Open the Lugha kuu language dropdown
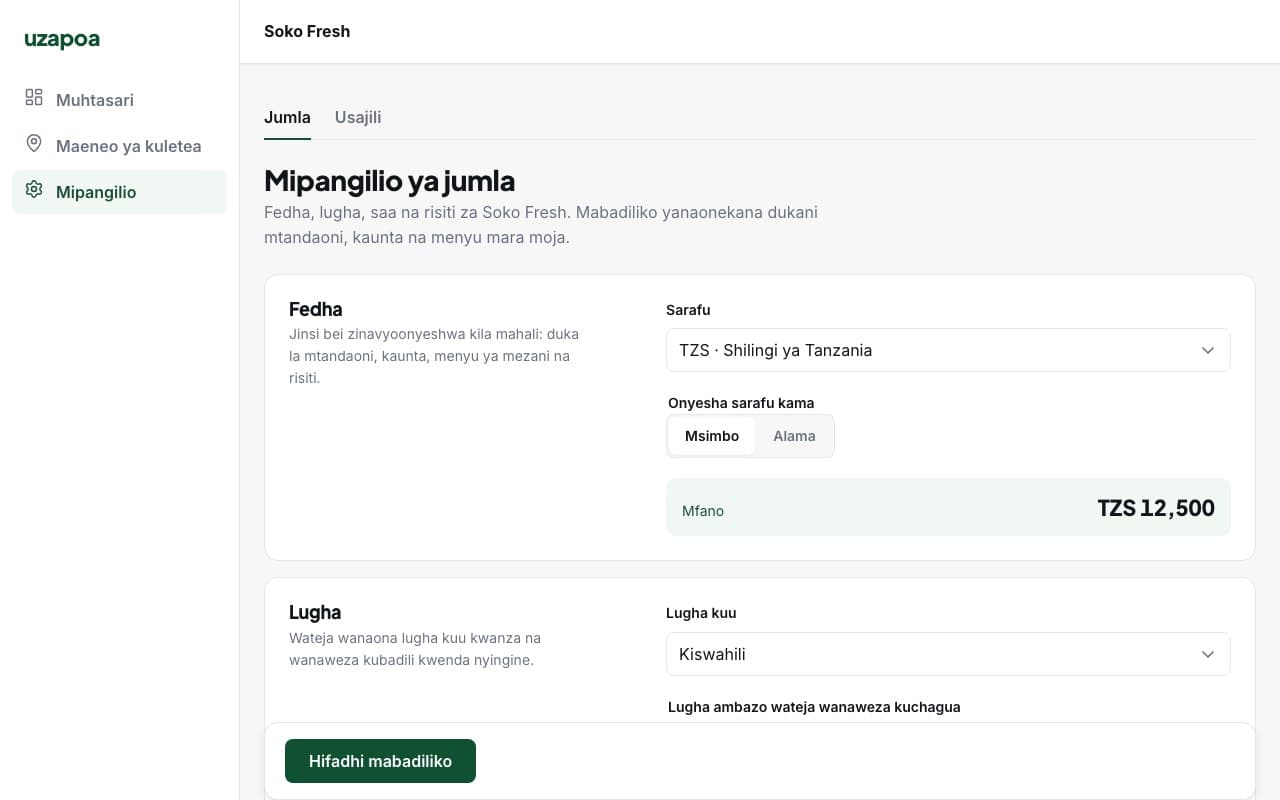1280x800 pixels. click(x=948, y=654)
